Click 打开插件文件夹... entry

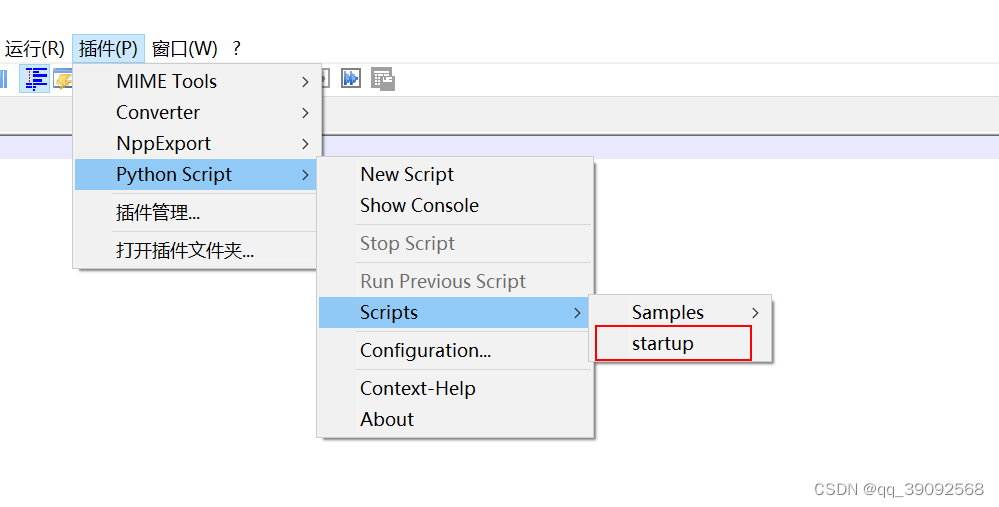click(196, 250)
